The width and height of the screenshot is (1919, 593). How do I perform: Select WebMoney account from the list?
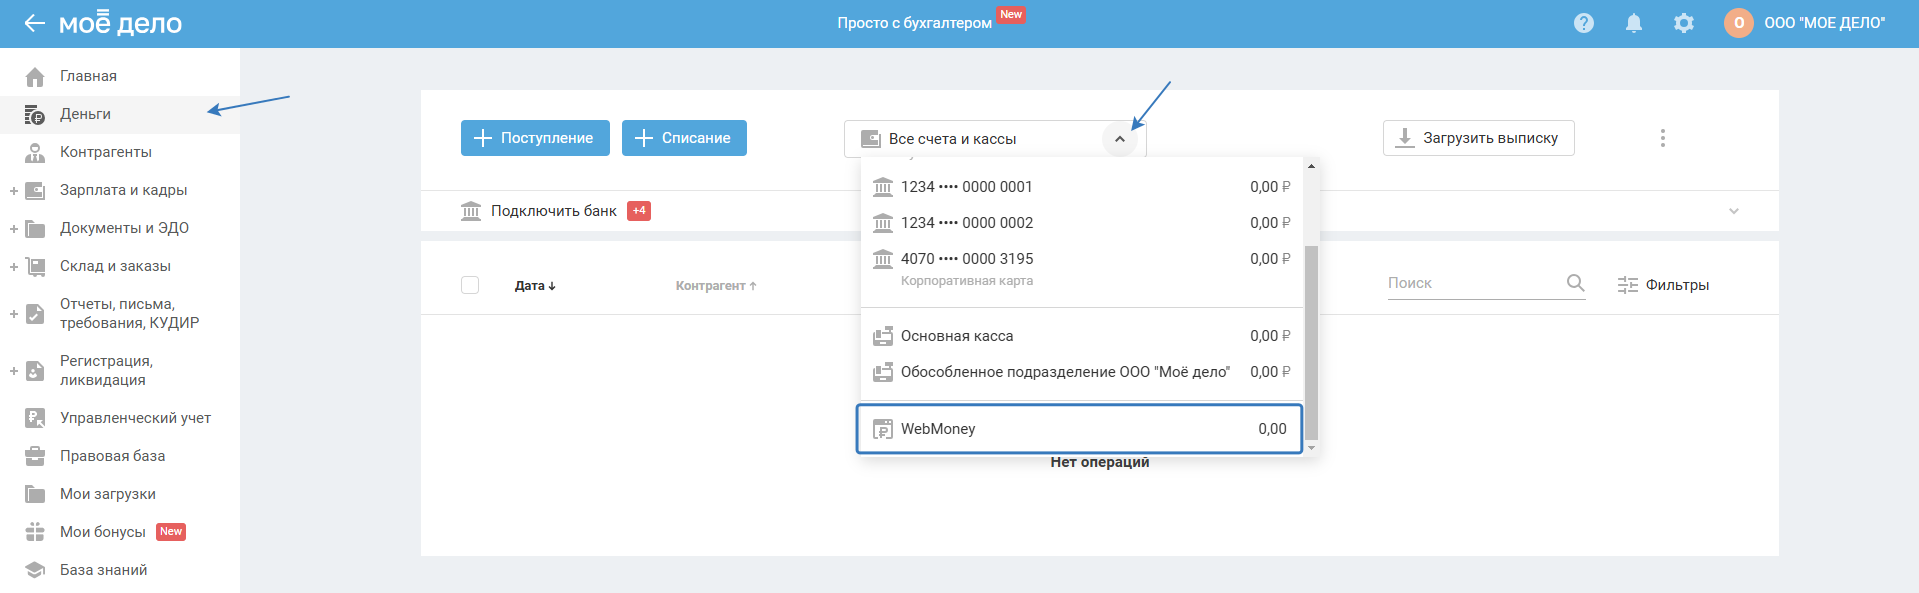pyautogui.click(x=1079, y=429)
